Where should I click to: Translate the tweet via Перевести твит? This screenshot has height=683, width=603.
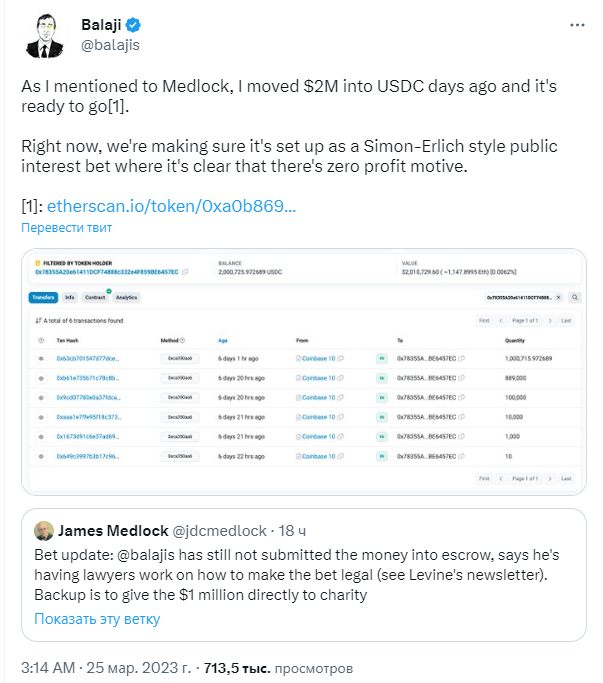[x=67, y=227]
